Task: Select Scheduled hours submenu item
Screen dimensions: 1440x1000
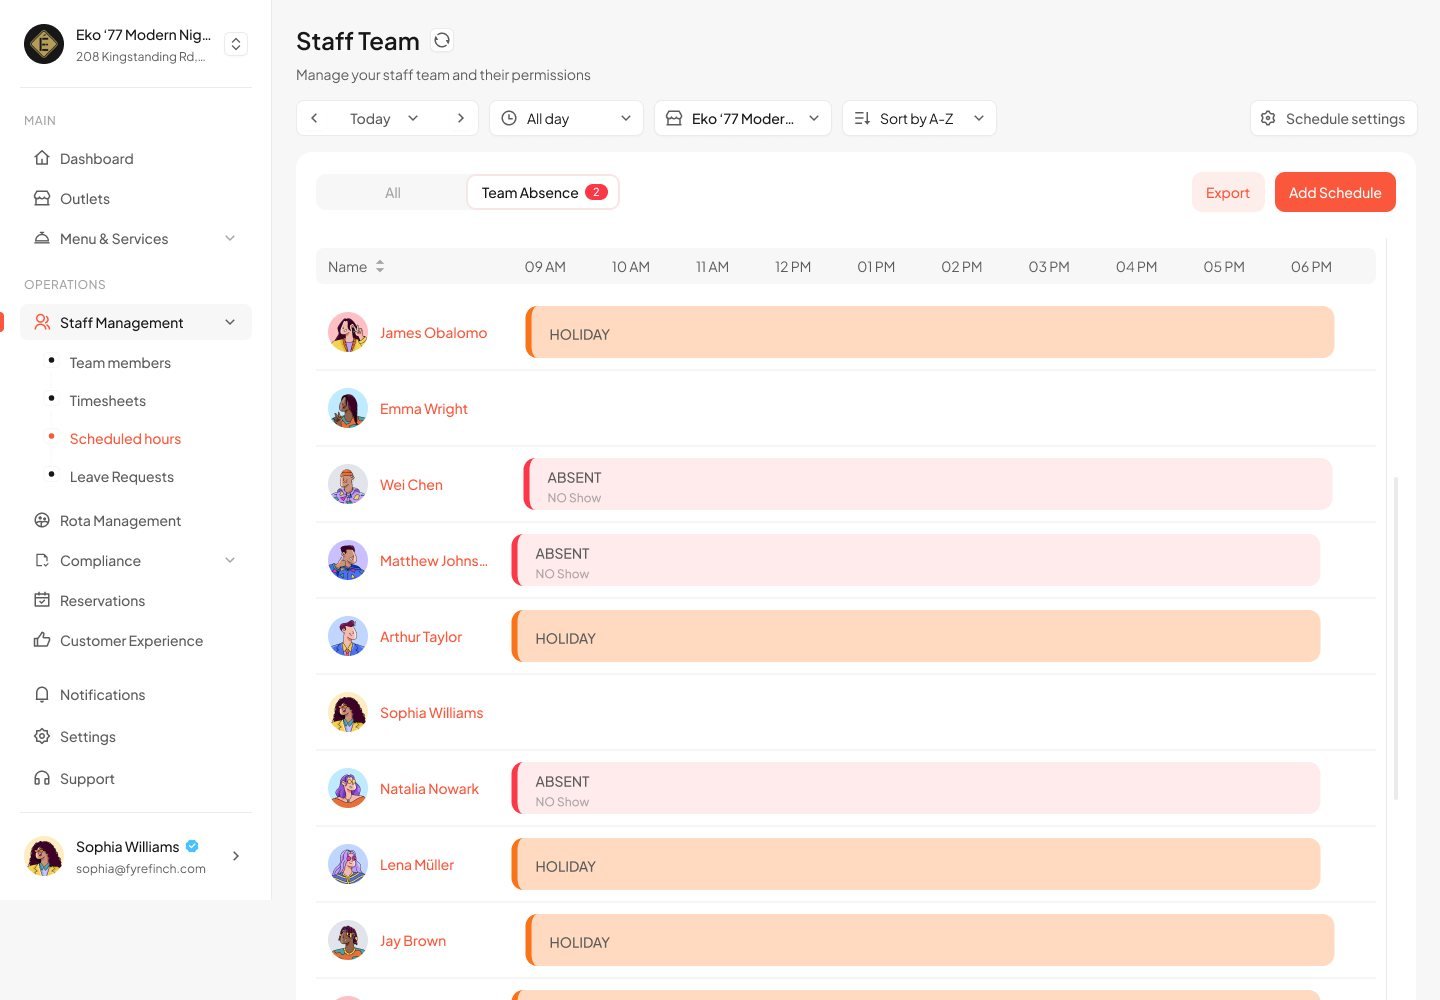Action: click(x=125, y=438)
